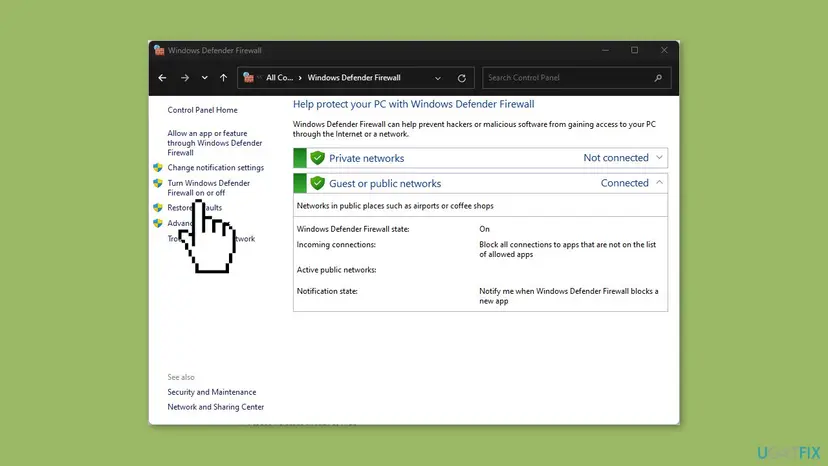This screenshot has width=828, height=466.
Task: Click shield icon beside Advanced settings
Action: (158, 223)
